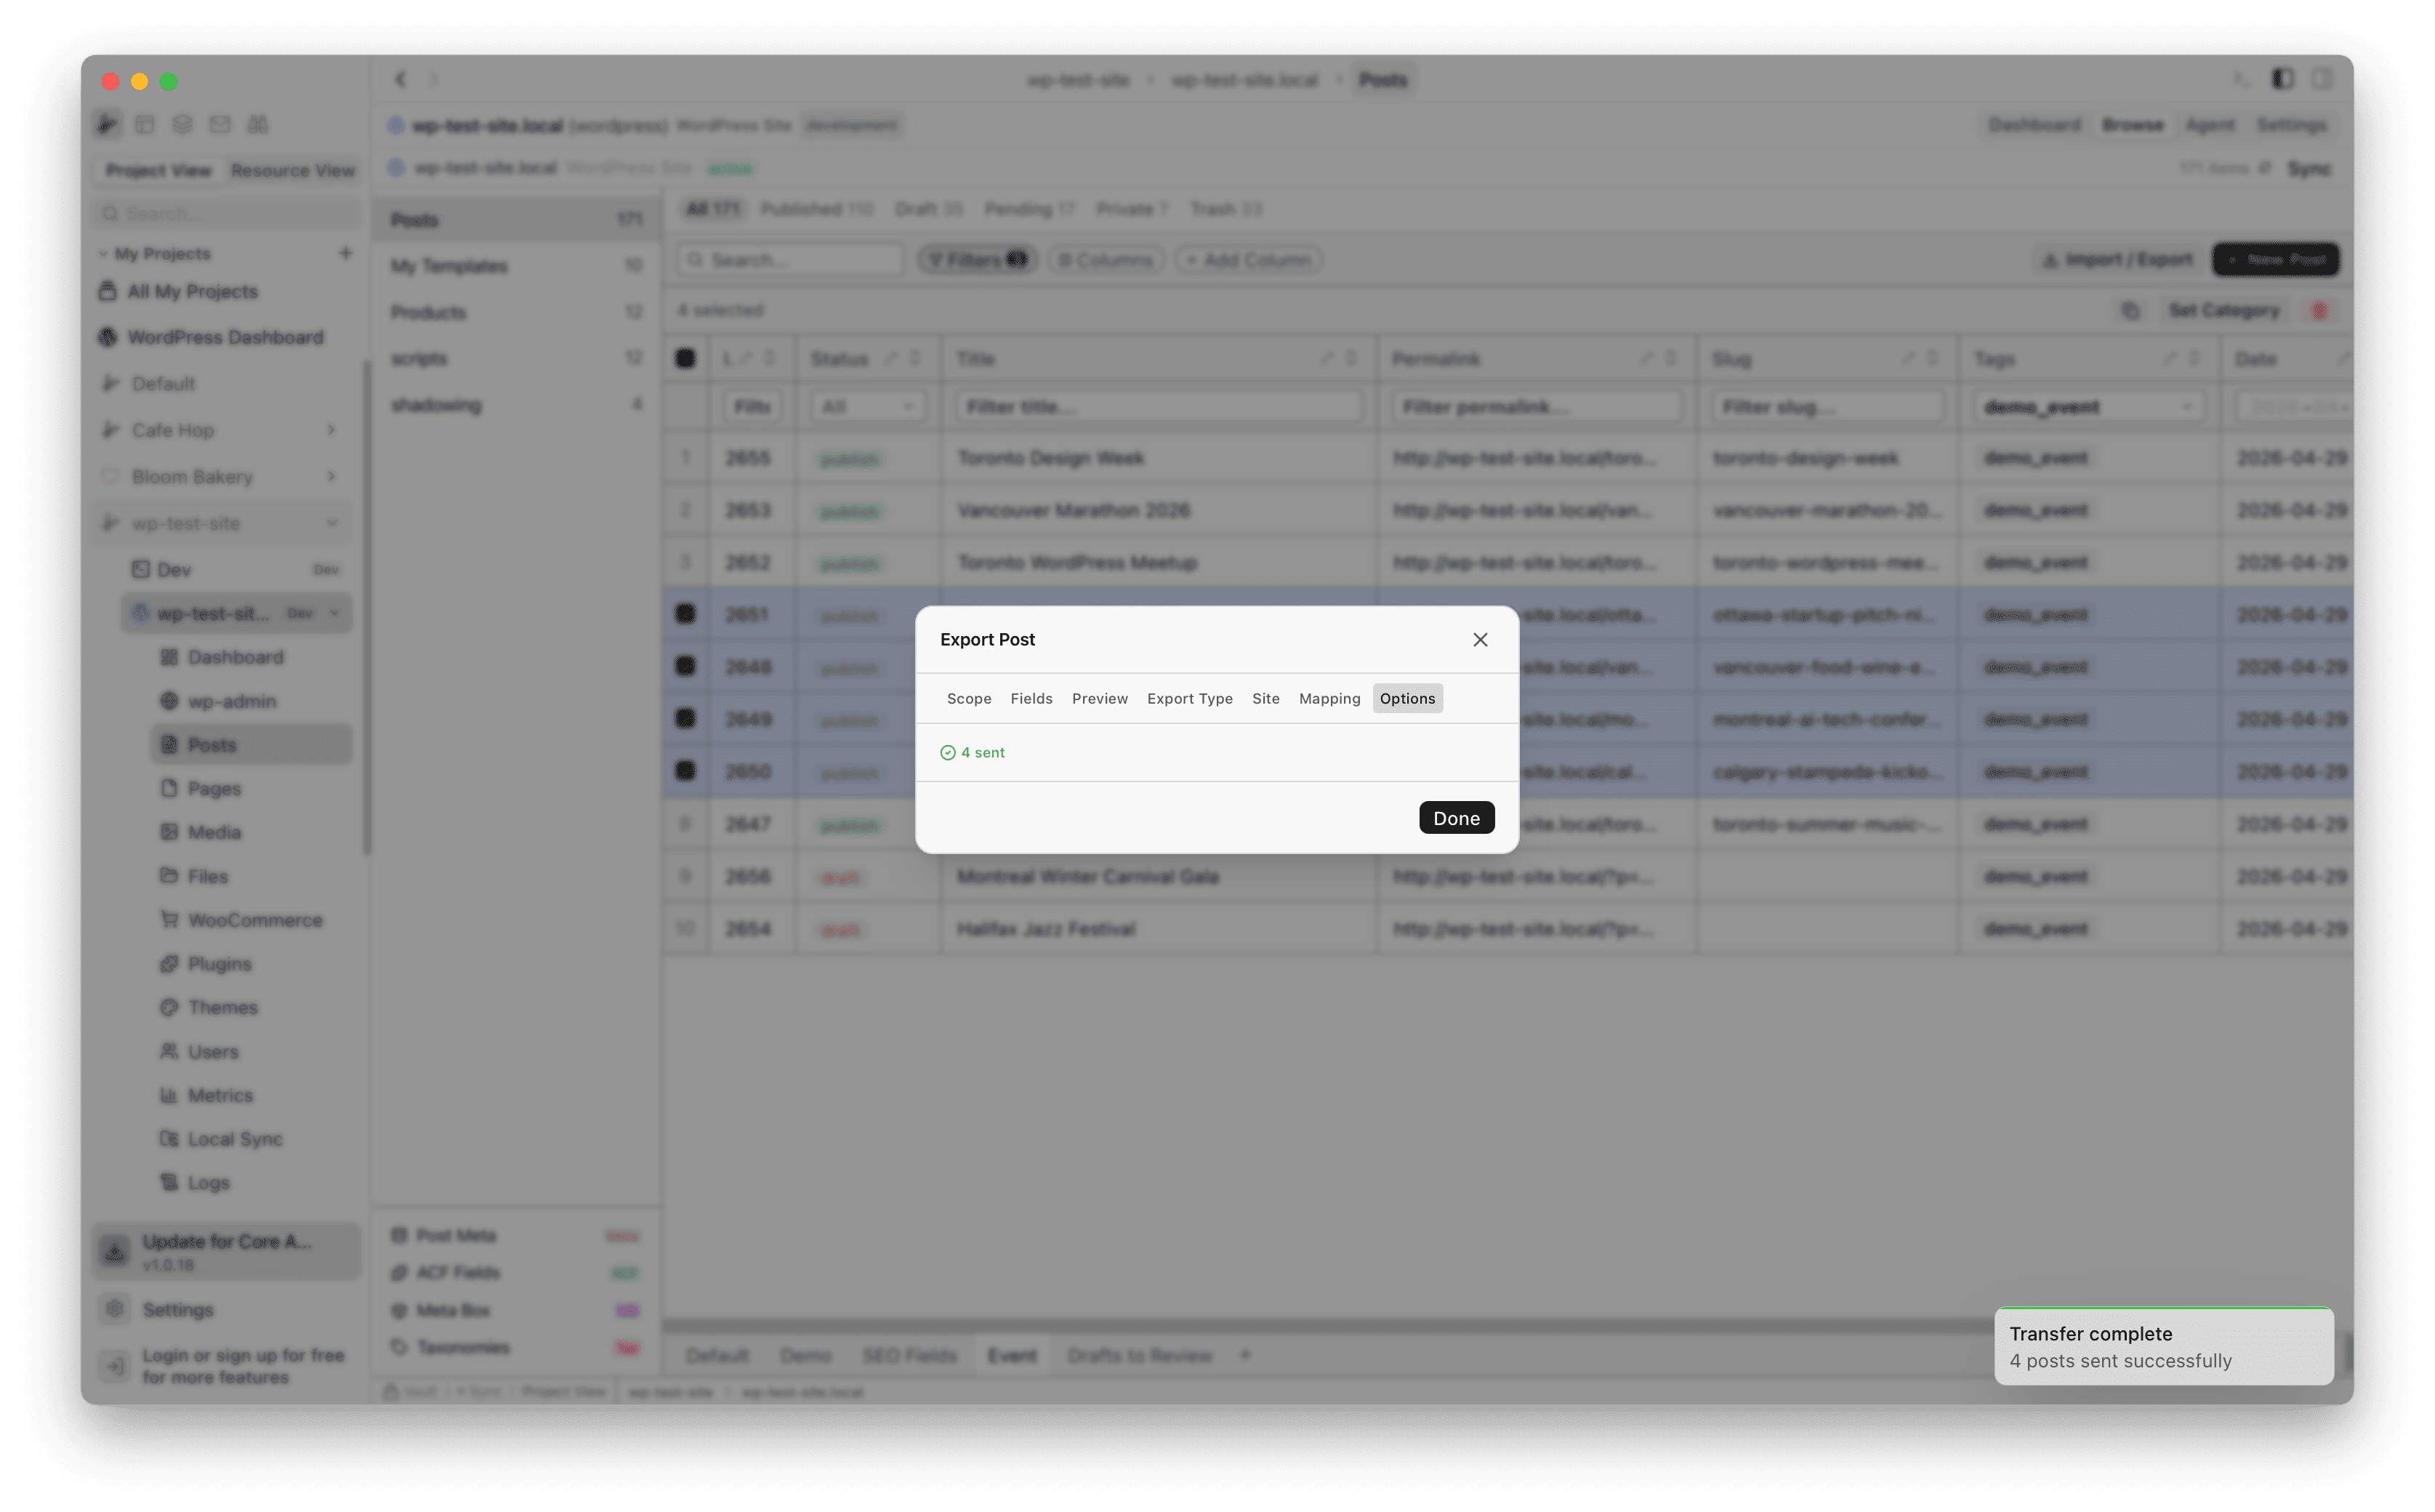Click the red trash delete icon
This screenshot has height=1512, width=2435.
(x=2319, y=311)
